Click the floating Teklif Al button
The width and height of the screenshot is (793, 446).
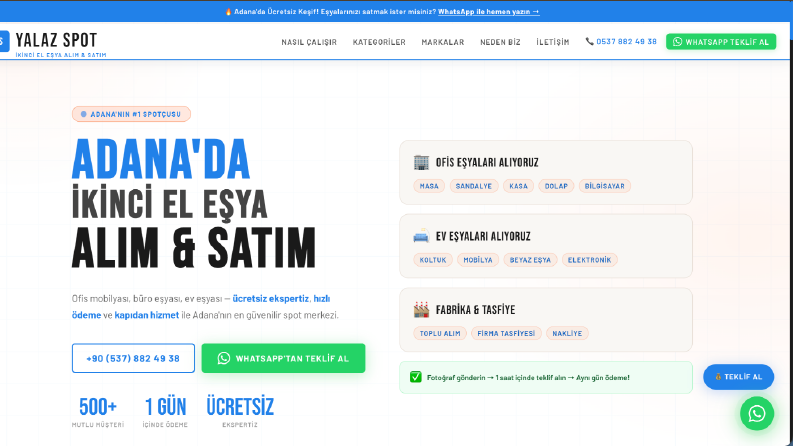[x=738, y=377]
